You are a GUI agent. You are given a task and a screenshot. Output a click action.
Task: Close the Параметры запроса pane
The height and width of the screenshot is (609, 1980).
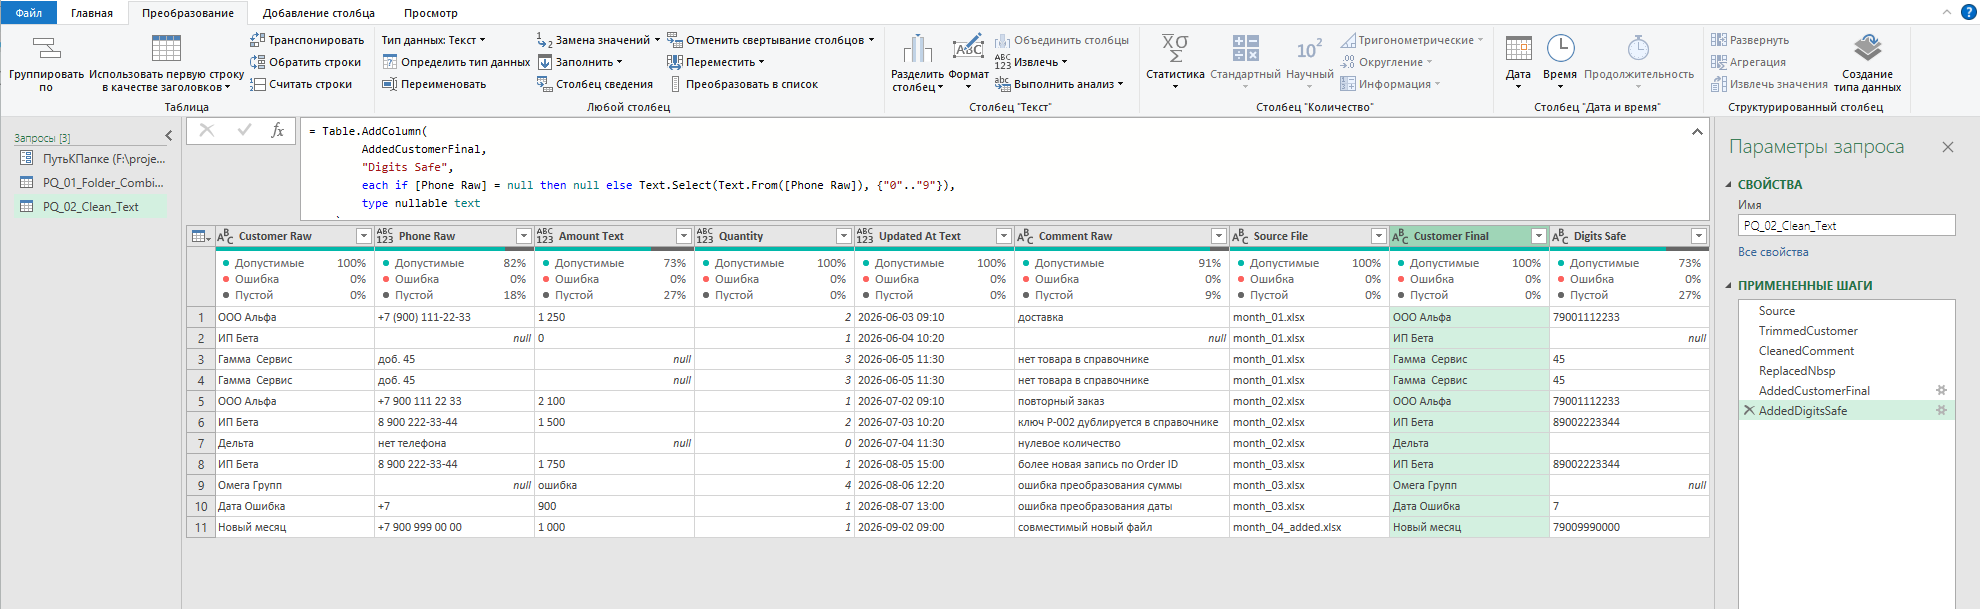1947,147
